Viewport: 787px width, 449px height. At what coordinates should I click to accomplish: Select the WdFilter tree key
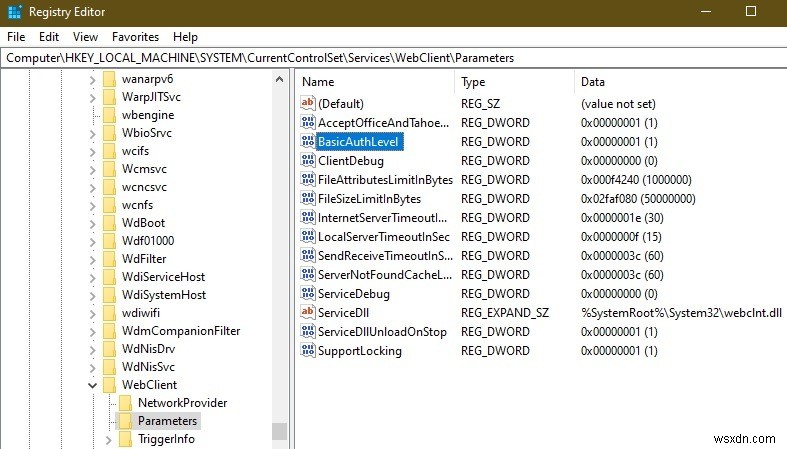[144, 259]
